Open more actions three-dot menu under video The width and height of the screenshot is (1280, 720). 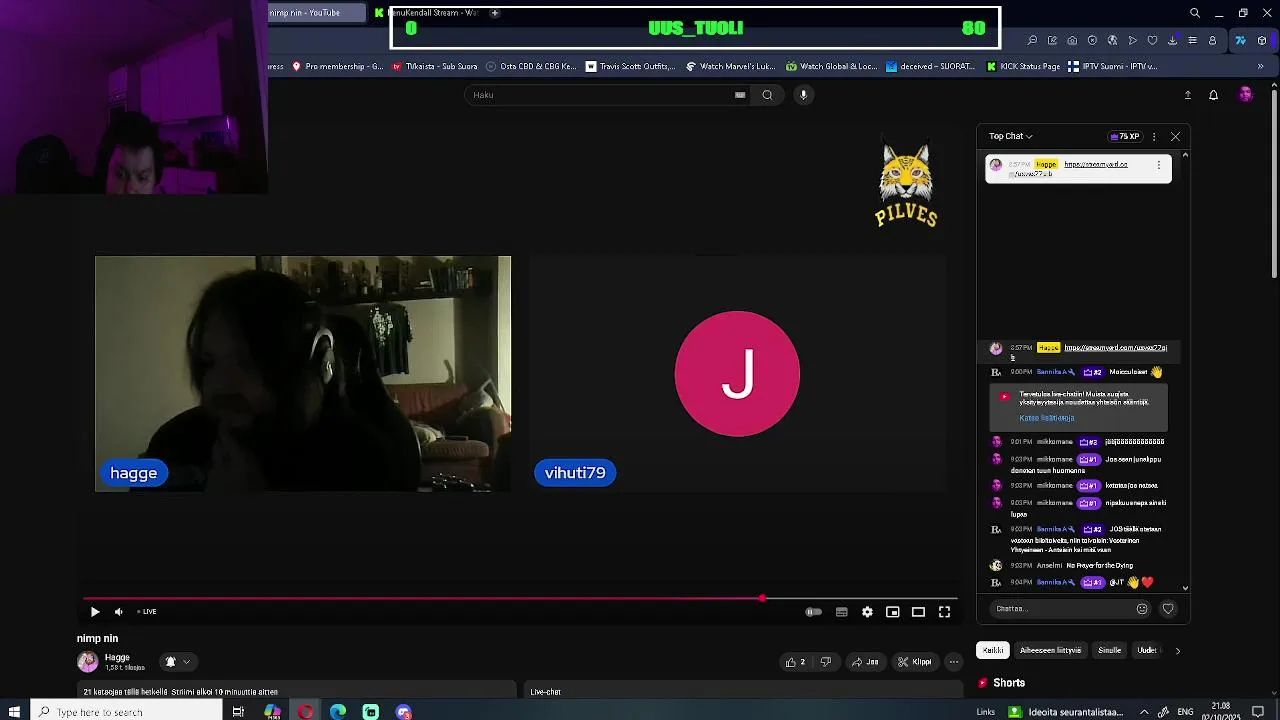tap(954, 662)
